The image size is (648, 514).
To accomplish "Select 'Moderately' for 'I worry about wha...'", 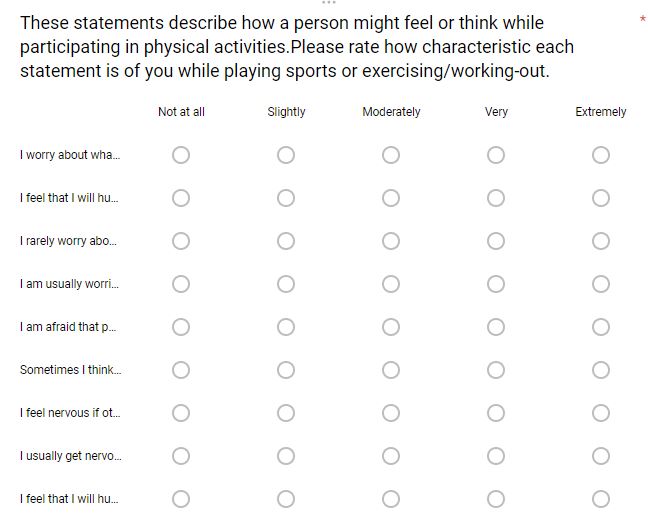I will tap(391, 155).
